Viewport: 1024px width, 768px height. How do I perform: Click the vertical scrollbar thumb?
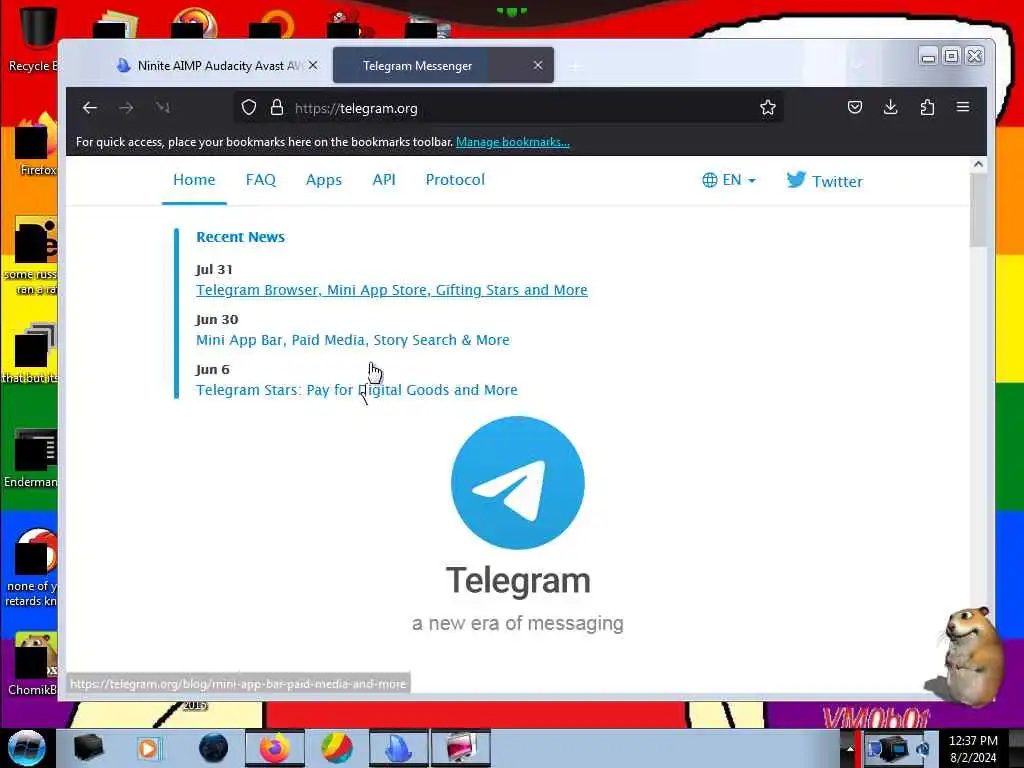tap(978, 210)
